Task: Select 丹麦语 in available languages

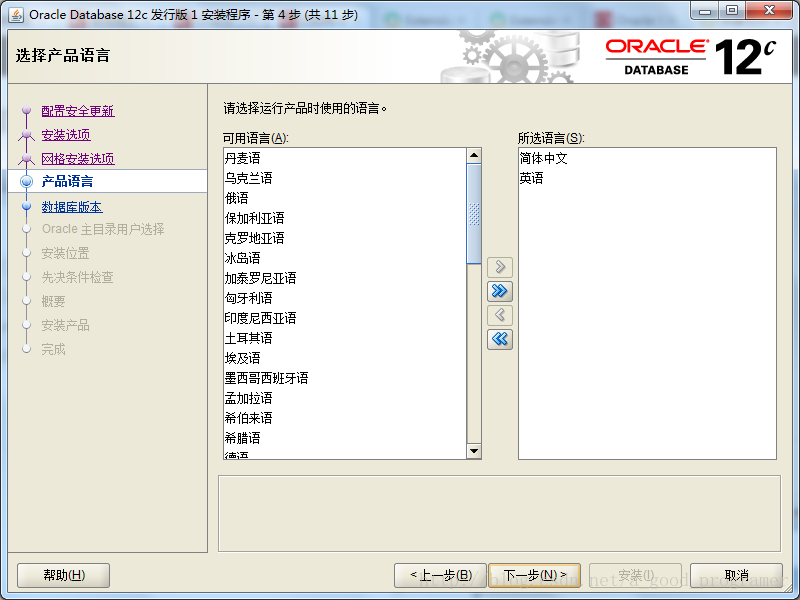Action: (x=345, y=158)
